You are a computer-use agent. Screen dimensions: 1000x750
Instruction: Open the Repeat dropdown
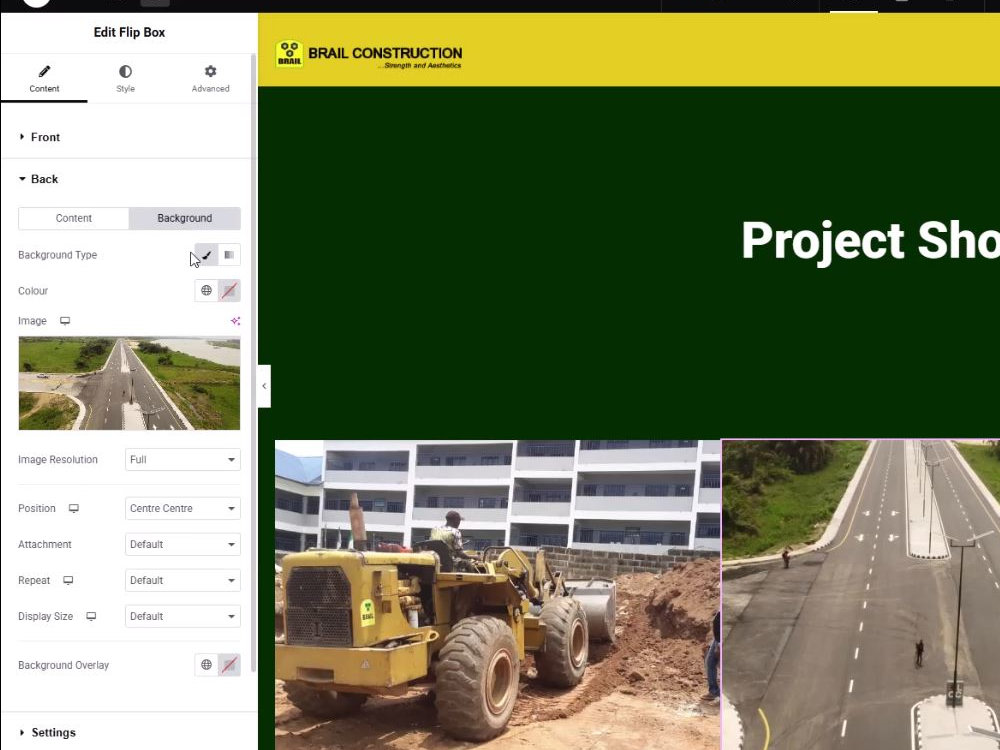[182, 580]
